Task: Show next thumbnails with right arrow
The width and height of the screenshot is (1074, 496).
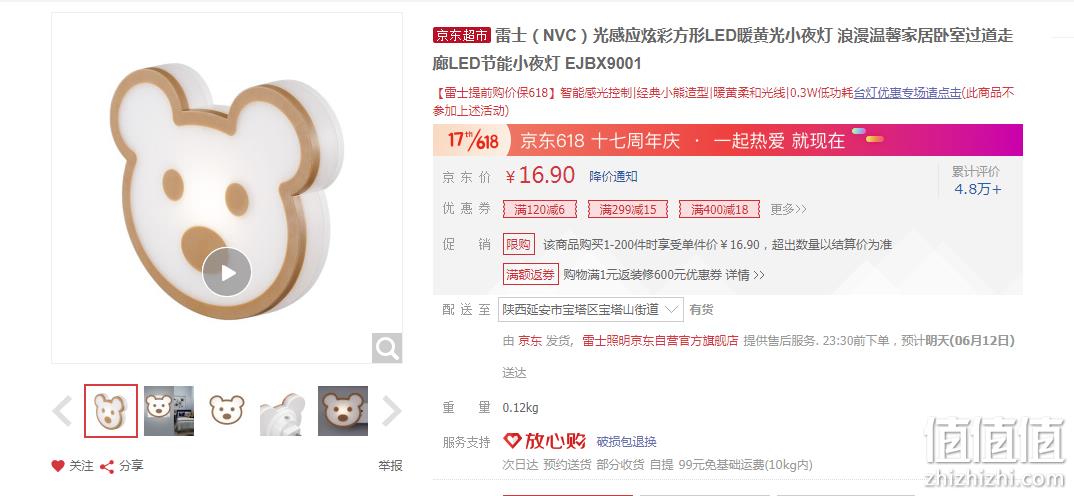Action: [x=391, y=411]
